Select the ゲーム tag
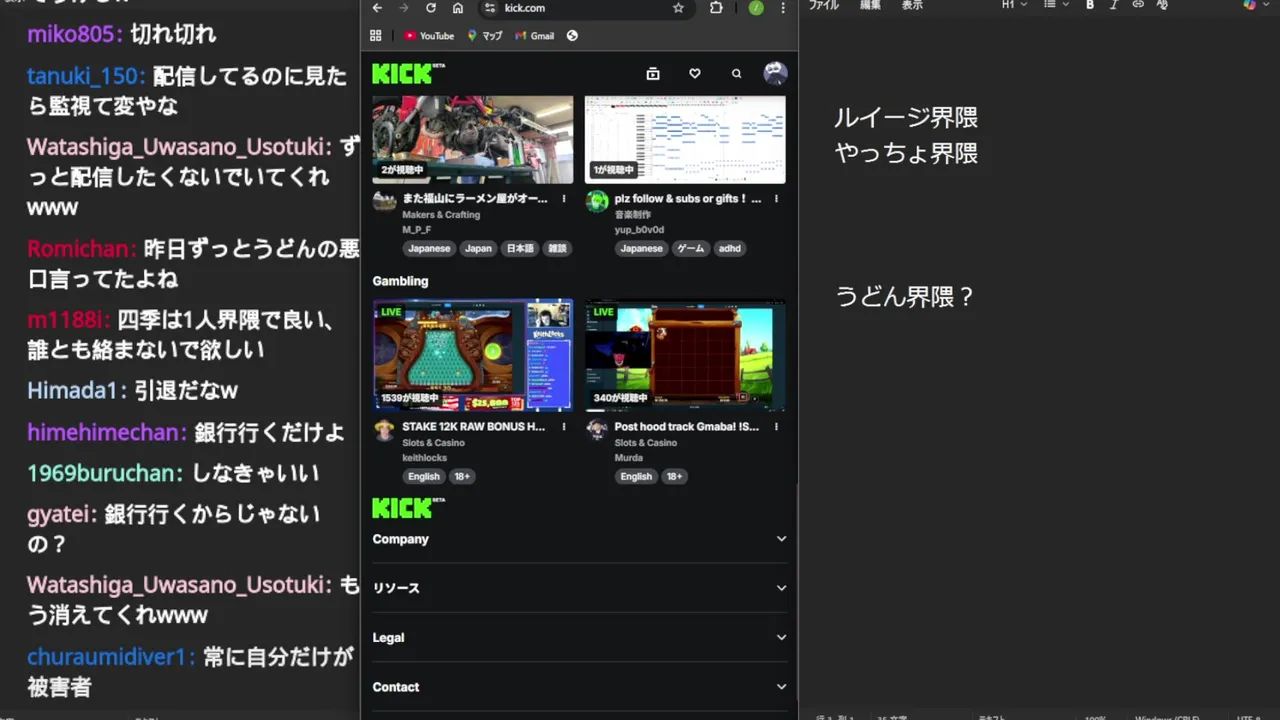Screen dimensions: 1280x720 tap(691, 249)
